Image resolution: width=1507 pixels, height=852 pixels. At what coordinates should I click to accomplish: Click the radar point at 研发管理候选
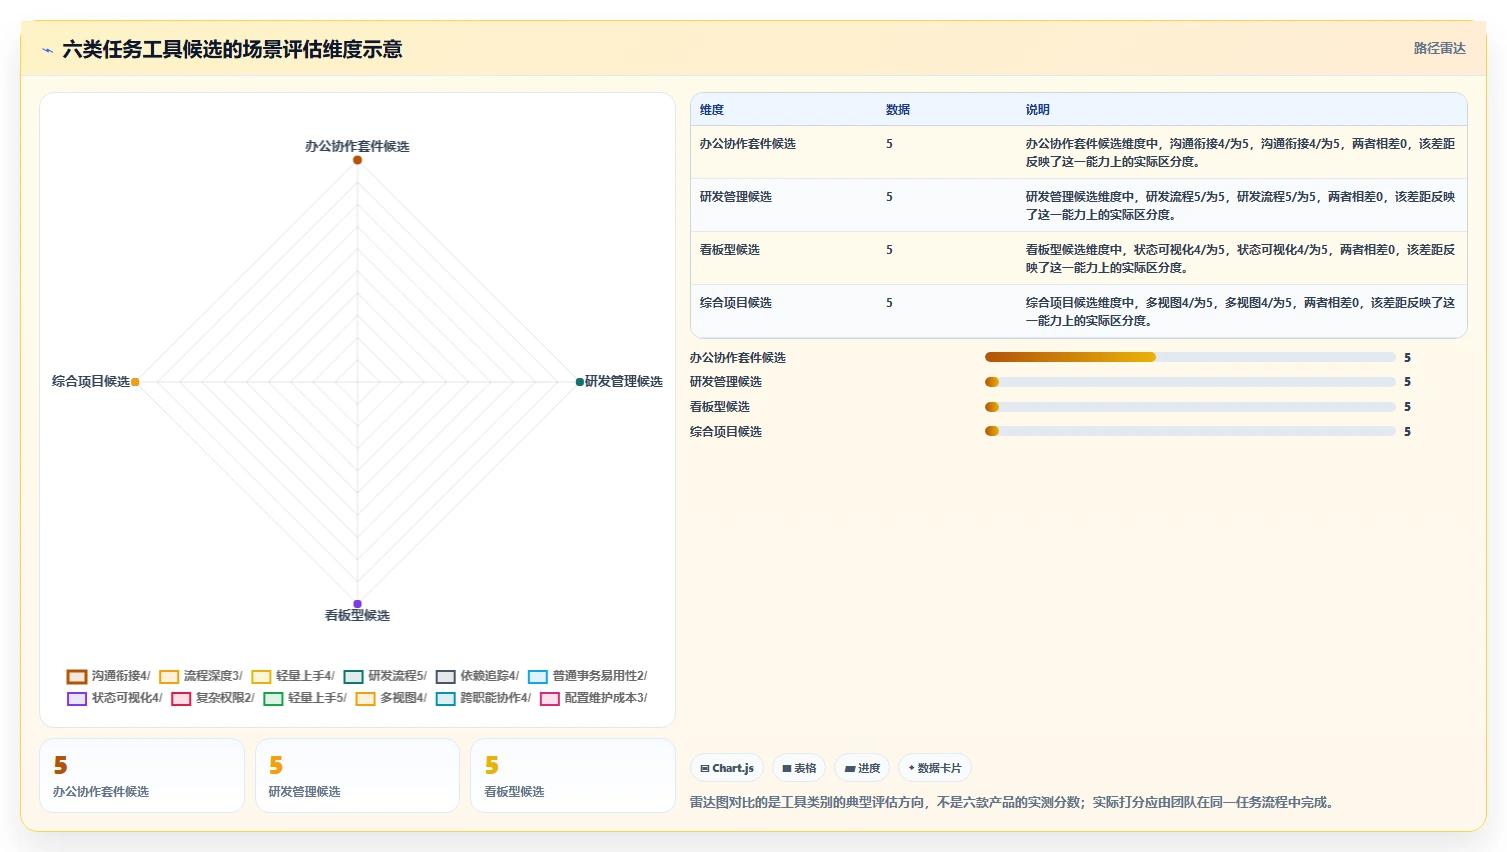pyautogui.click(x=580, y=382)
